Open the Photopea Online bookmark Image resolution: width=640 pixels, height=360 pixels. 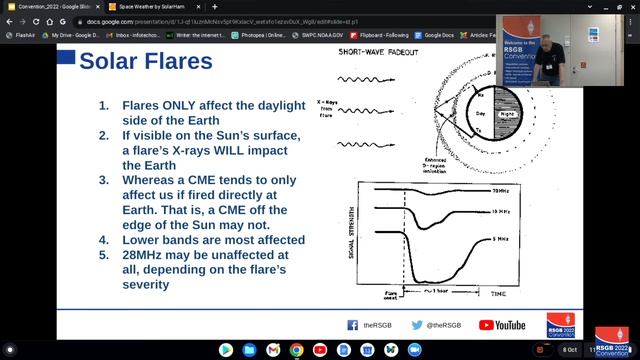click(259, 36)
